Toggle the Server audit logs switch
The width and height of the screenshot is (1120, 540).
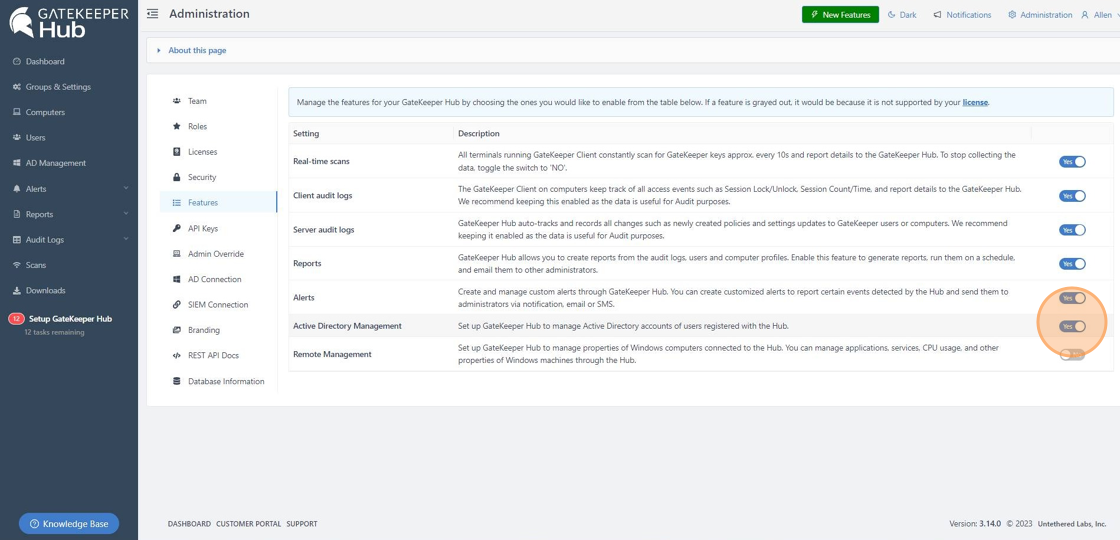click(x=1072, y=230)
